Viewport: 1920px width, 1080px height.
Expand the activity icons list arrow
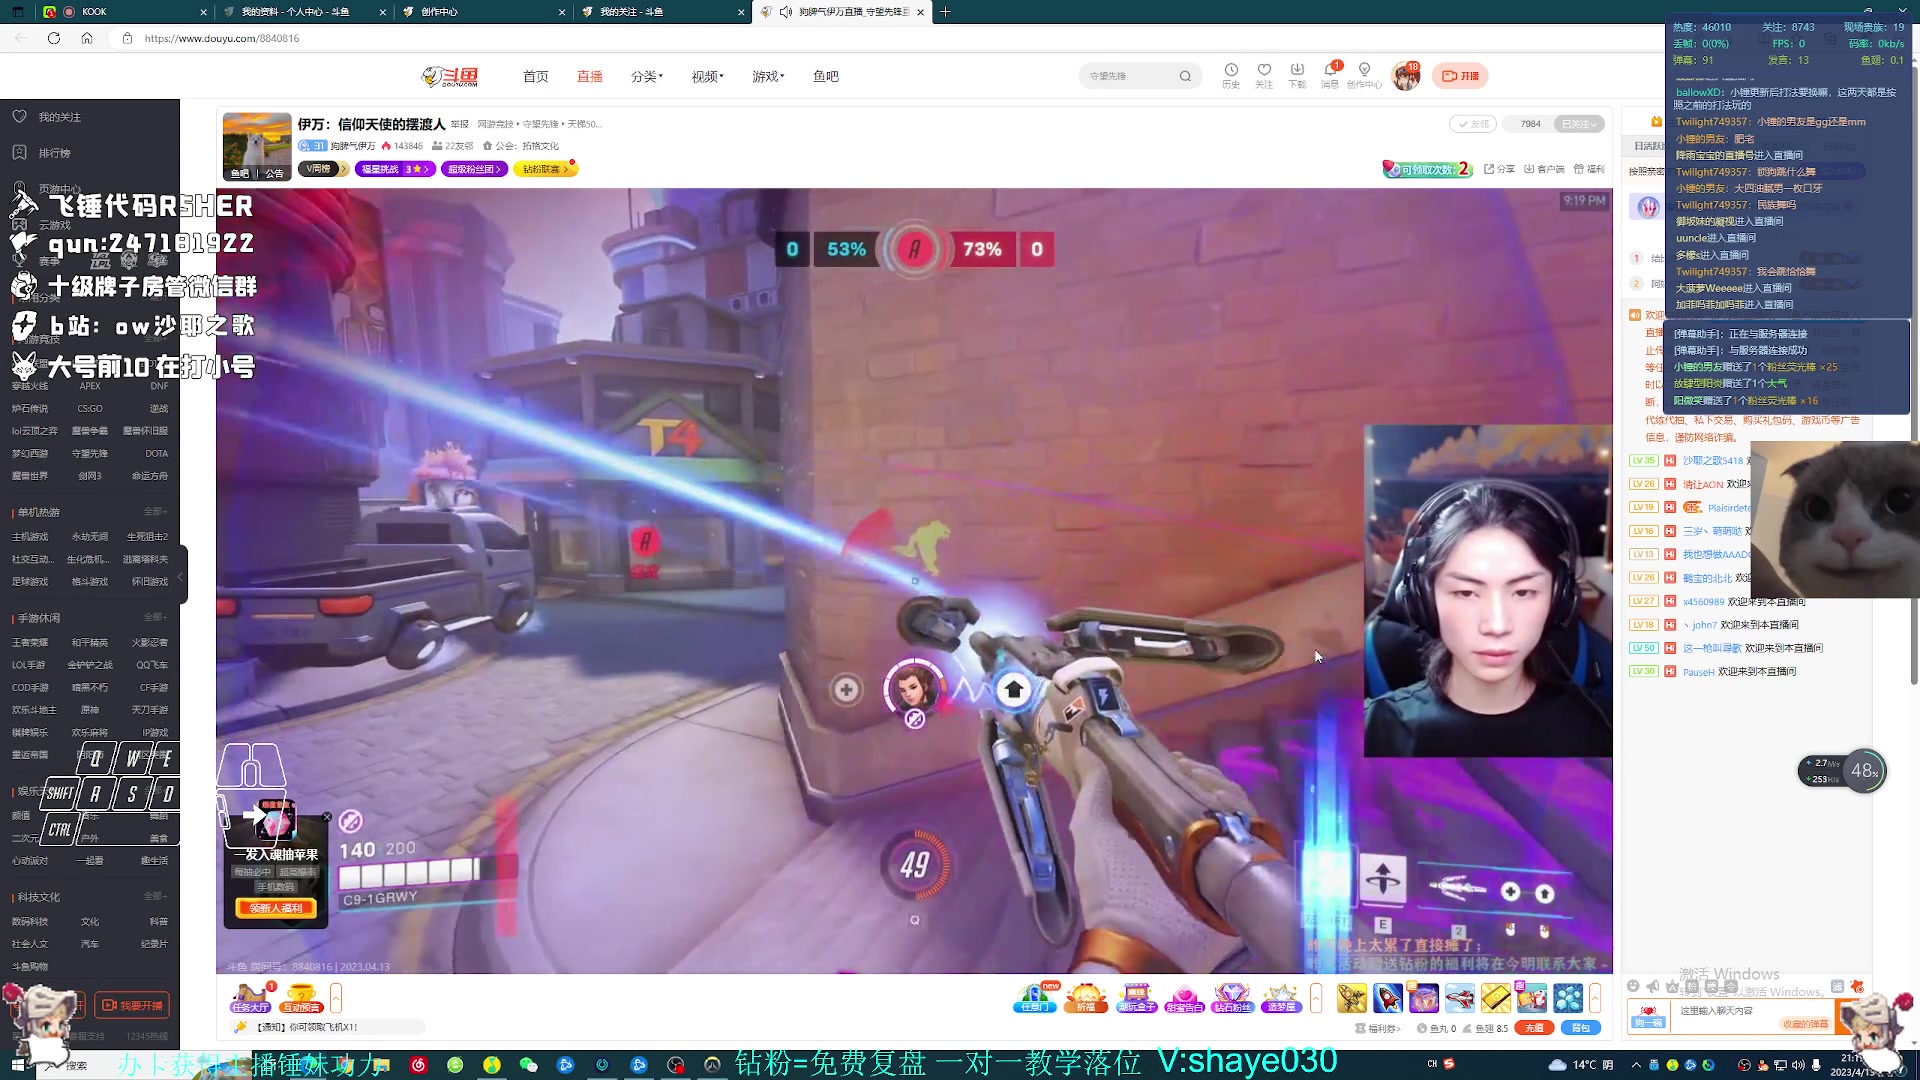click(x=1316, y=997)
